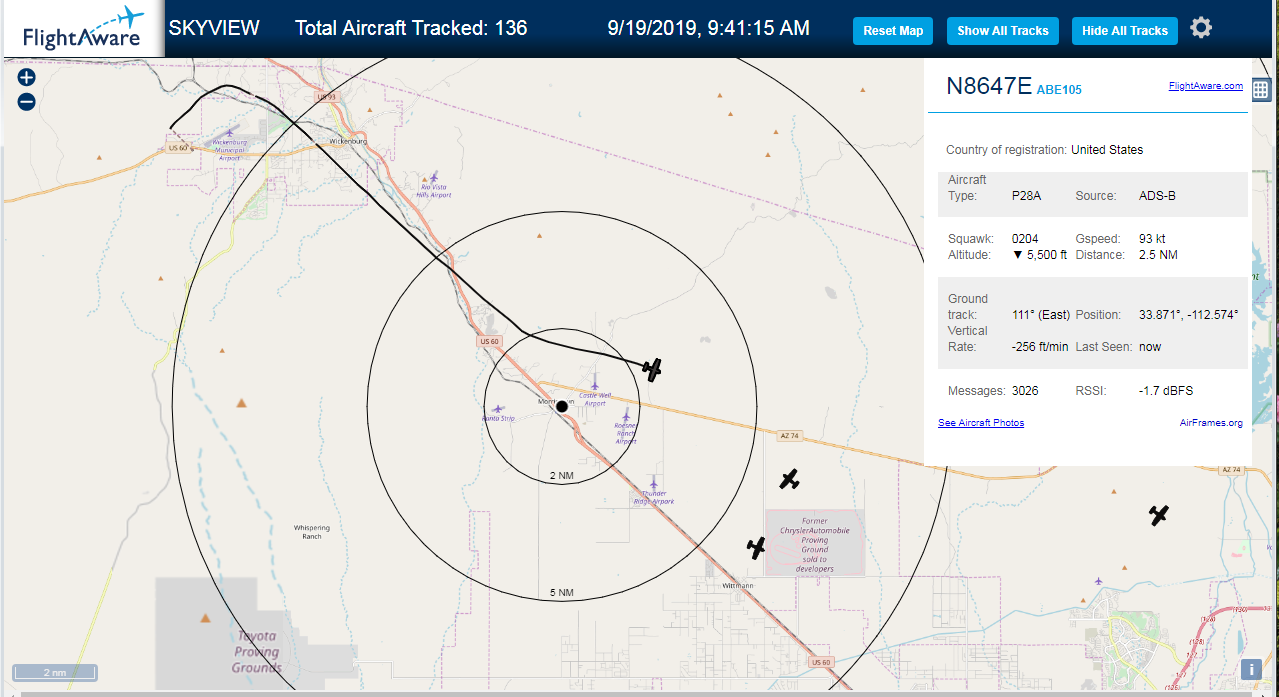Click the 2 nm map scale bar
1279x697 pixels.
pos(55,672)
